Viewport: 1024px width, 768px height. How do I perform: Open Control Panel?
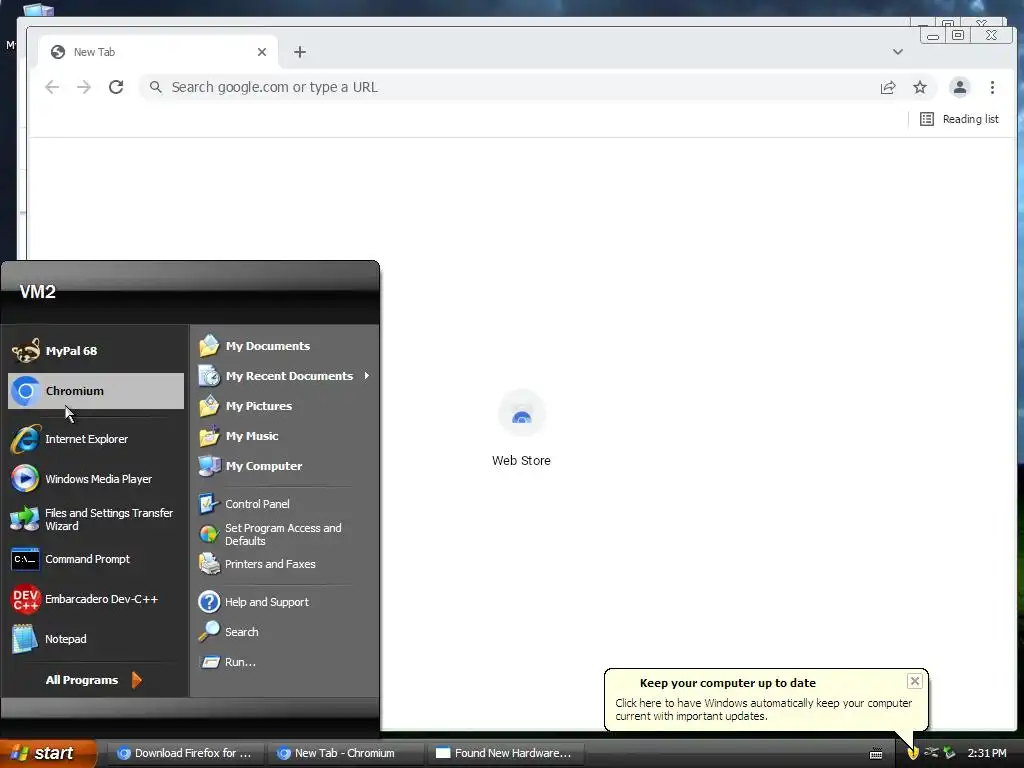point(285,504)
